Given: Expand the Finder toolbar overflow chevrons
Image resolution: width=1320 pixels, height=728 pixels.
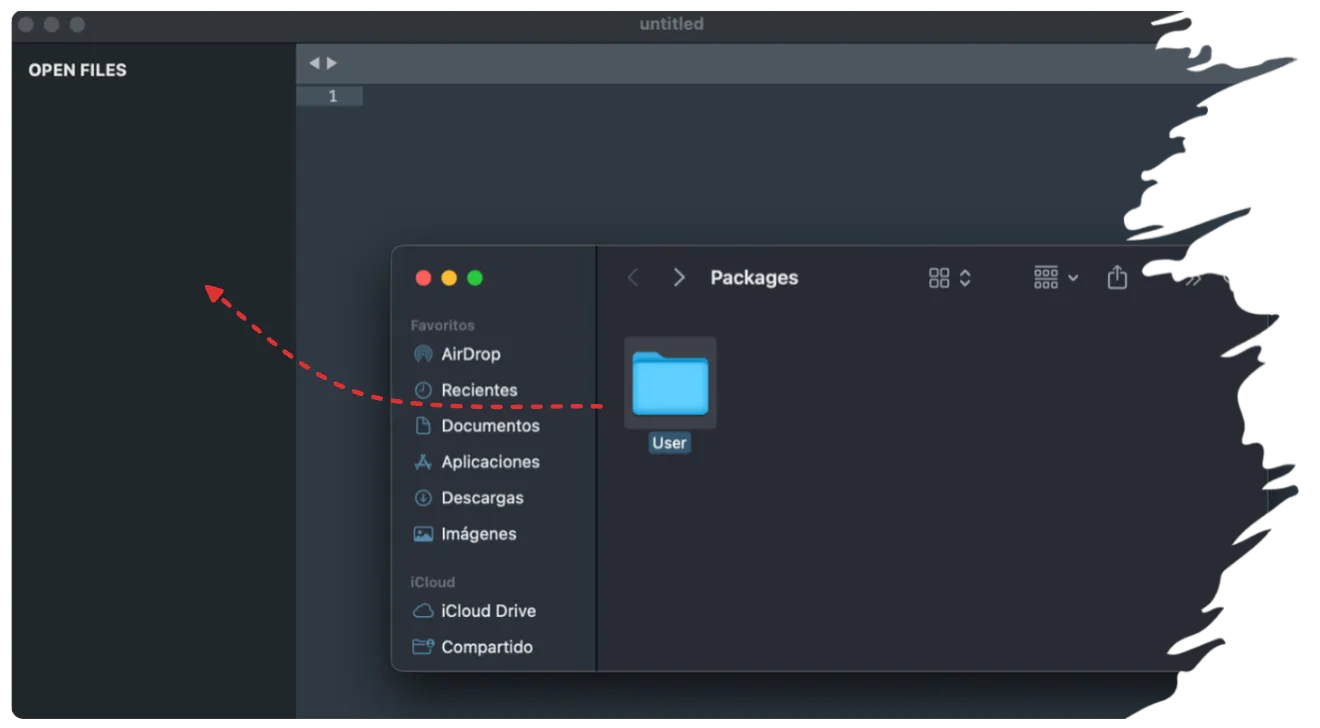Looking at the screenshot, I should click(1192, 279).
